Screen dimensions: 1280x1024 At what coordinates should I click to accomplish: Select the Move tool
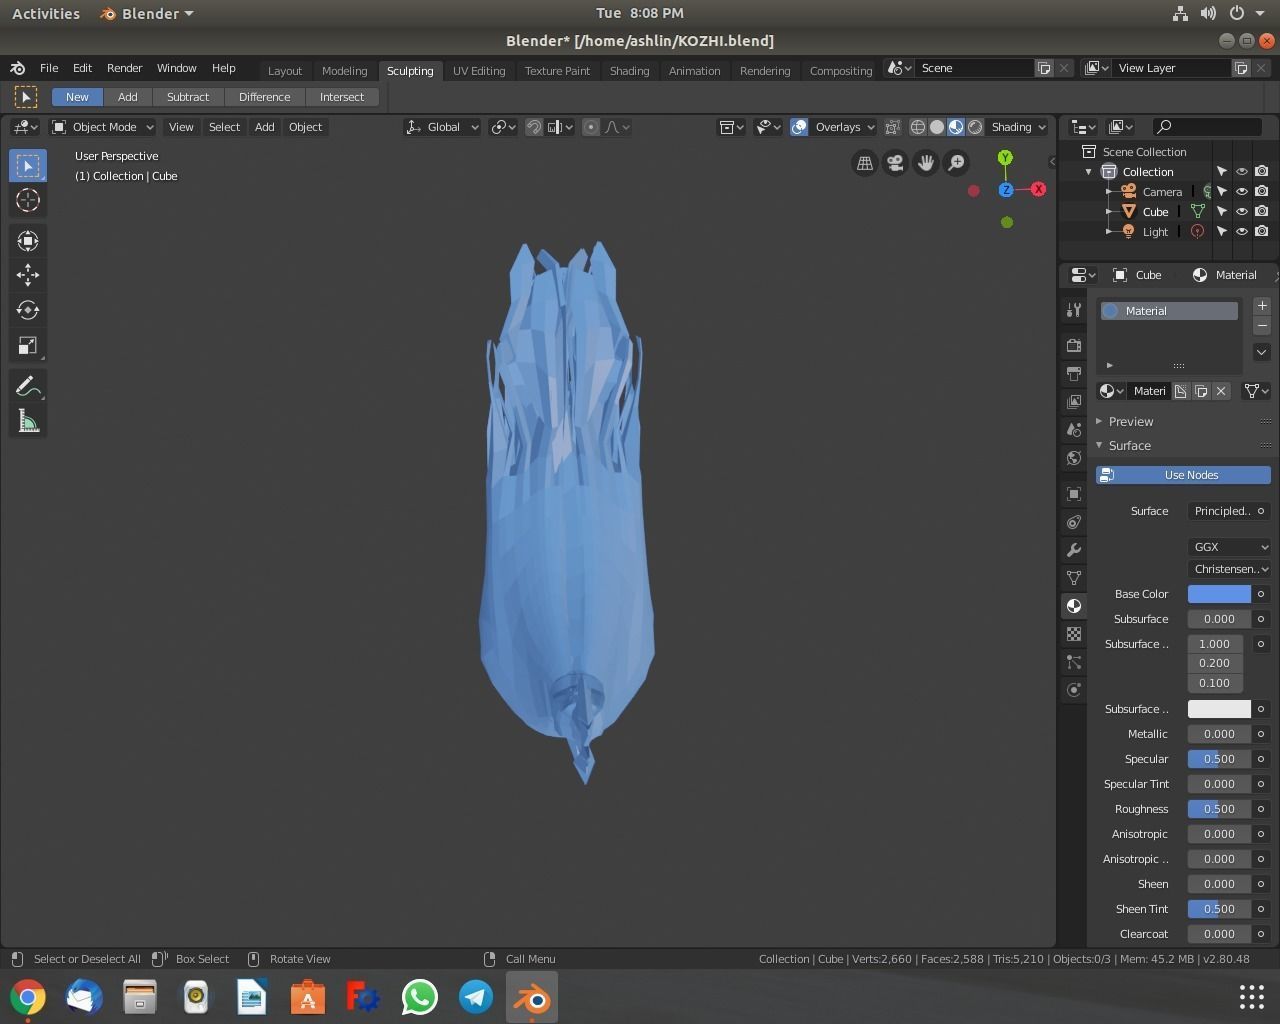tap(28, 275)
